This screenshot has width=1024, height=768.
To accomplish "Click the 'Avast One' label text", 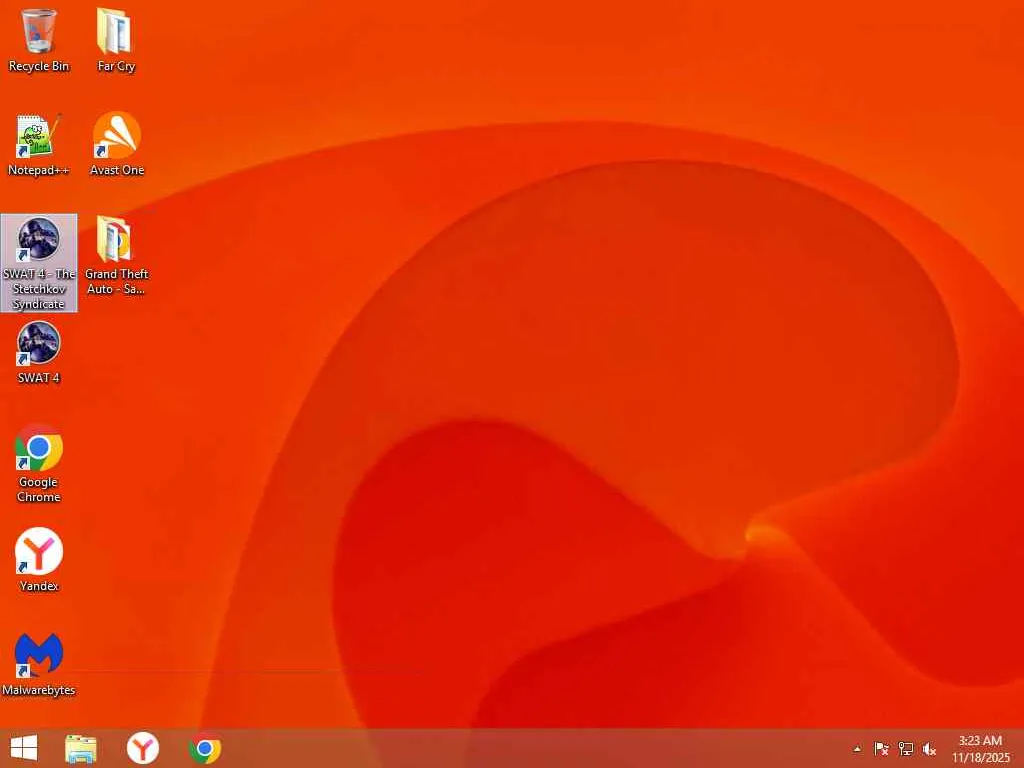I will [x=117, y=170].
